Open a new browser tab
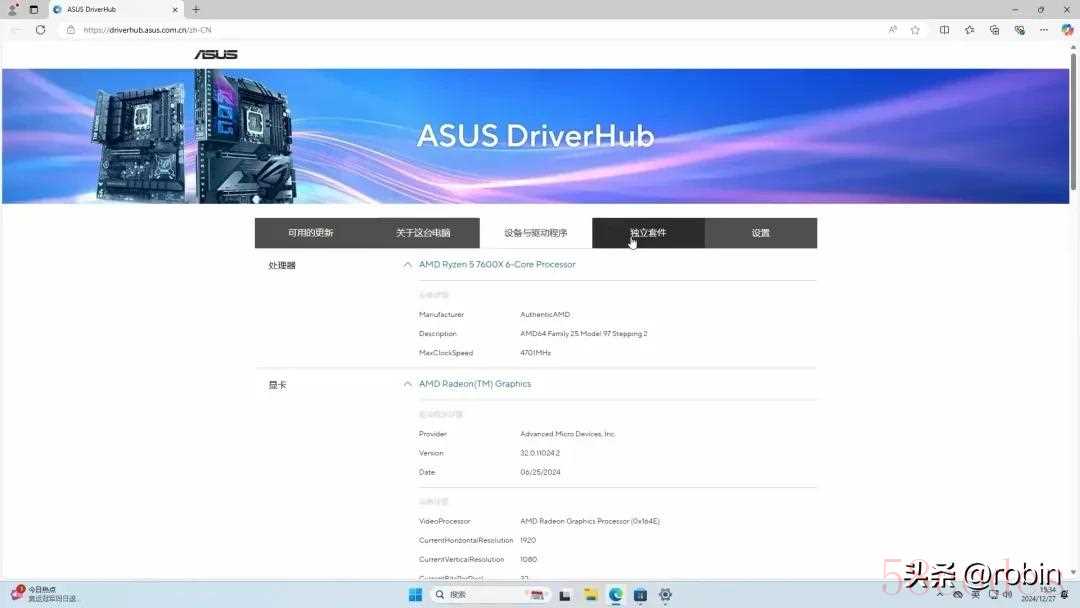This screenshot has width=1080, height=608. pos(196,10)
